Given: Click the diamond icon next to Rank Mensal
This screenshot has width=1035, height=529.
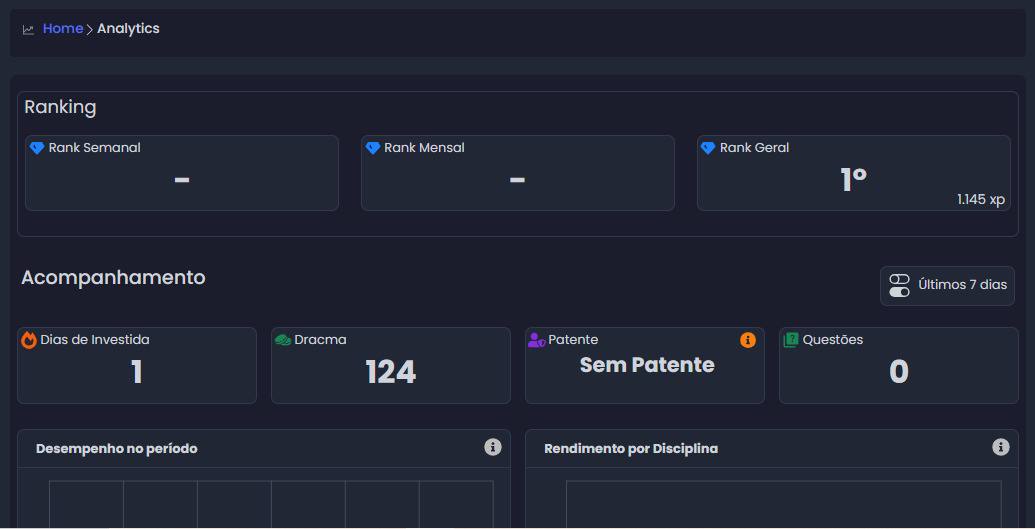Looking at the screenshot, I should [x=373, y=148].
